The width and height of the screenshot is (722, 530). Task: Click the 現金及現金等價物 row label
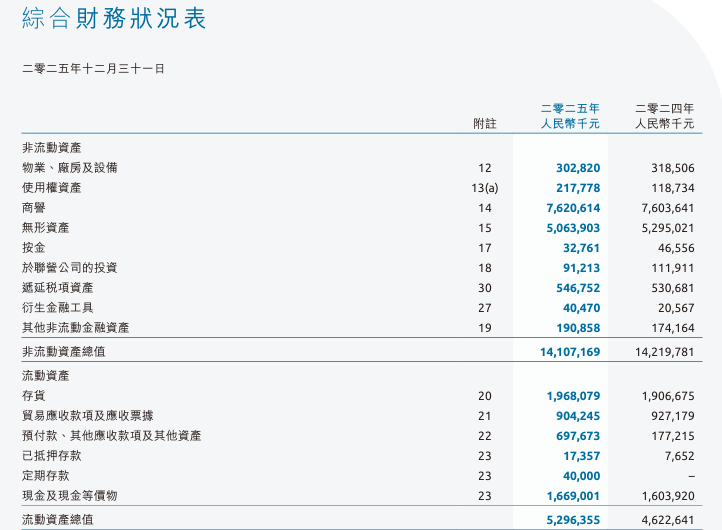70,496
